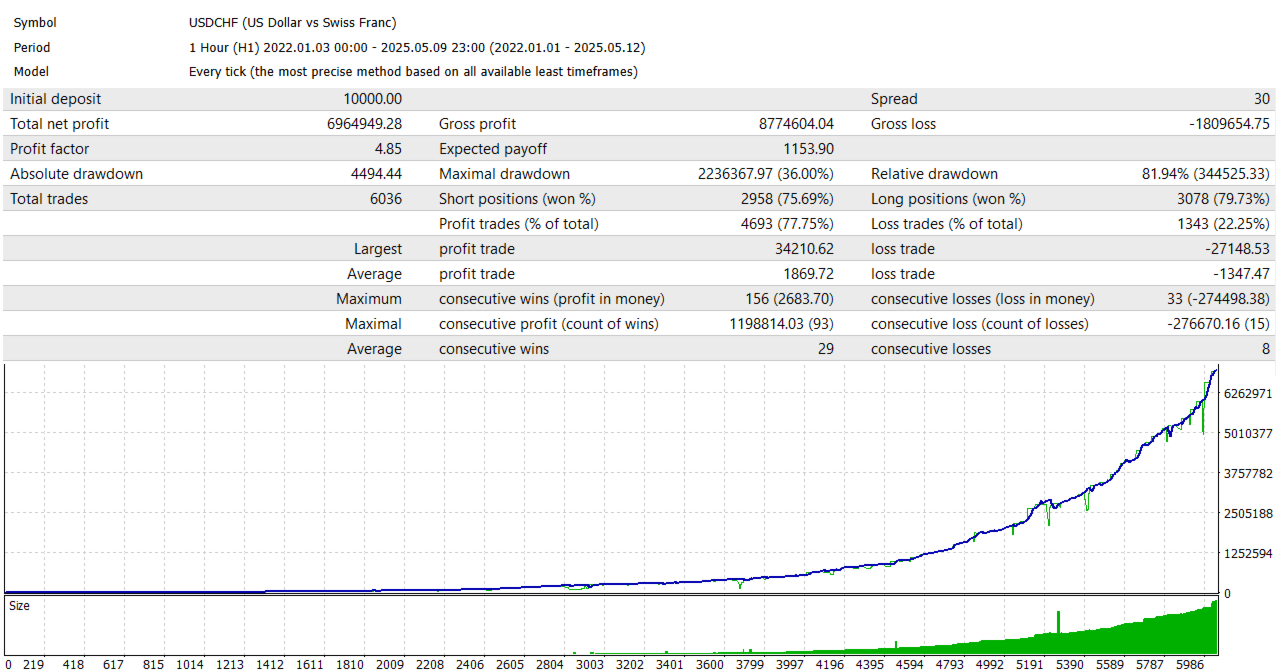The width and height of the screenshot is (1279, 670).
Task: Select the Spread value 30
Action: click(1262, 99)
